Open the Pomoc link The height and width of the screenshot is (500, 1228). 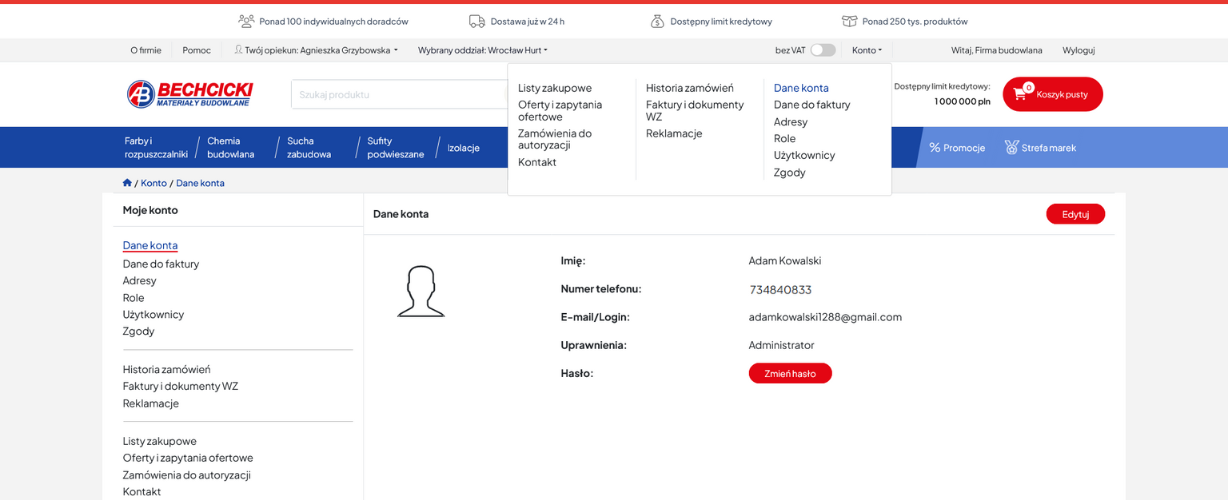[x=197, y=50]
